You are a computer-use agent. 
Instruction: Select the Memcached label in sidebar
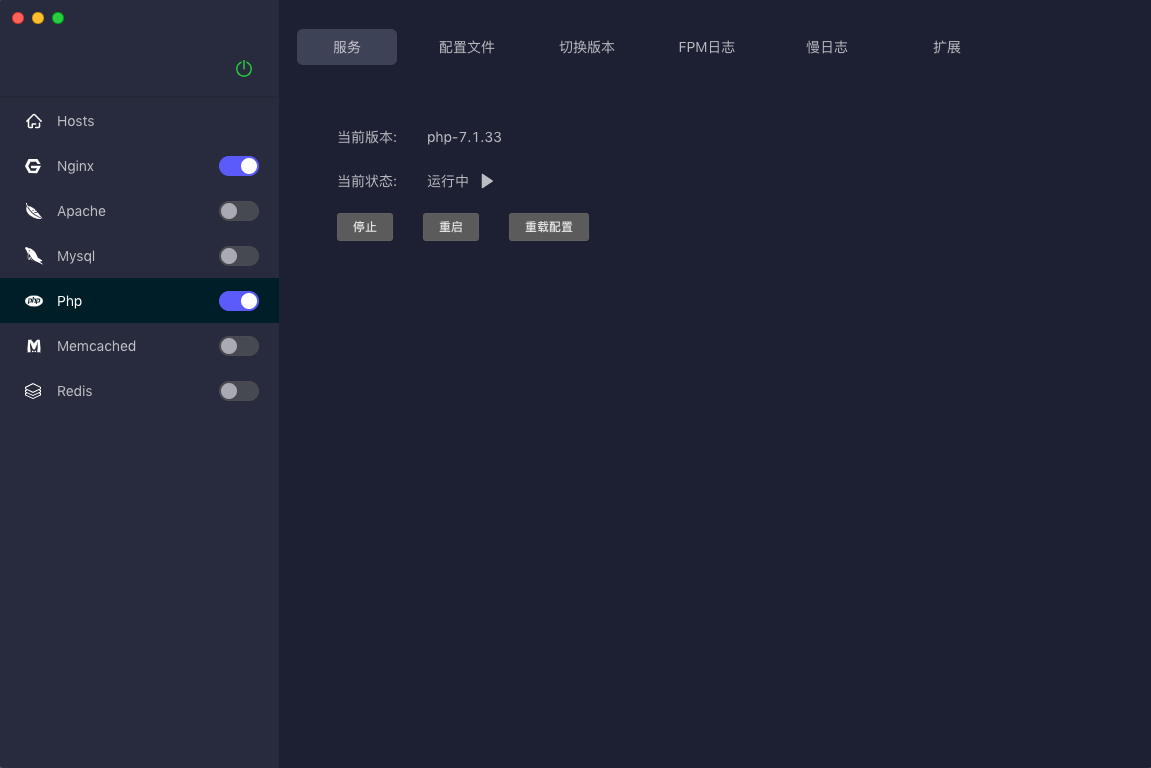(96, 346)
